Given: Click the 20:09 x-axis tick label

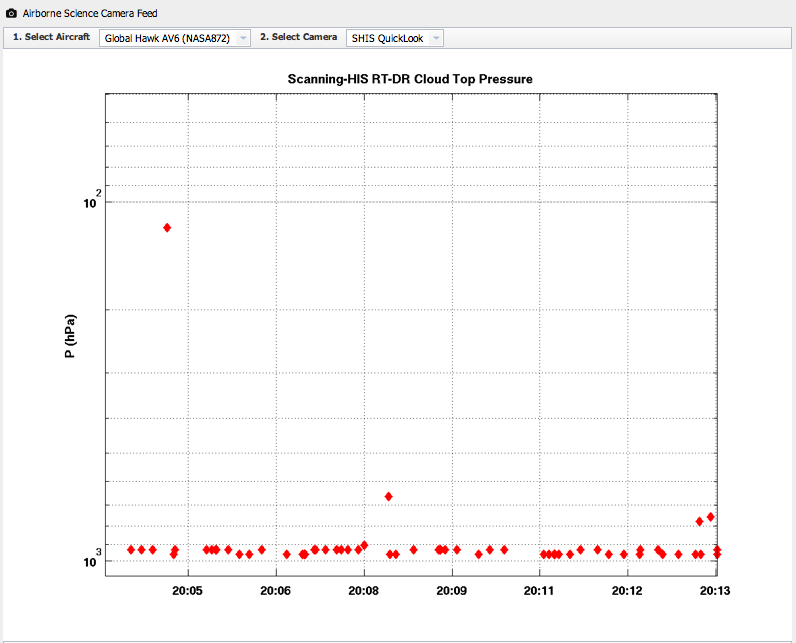Looking at the screenshot, I should pyautogui.click(x=452, y=591).
